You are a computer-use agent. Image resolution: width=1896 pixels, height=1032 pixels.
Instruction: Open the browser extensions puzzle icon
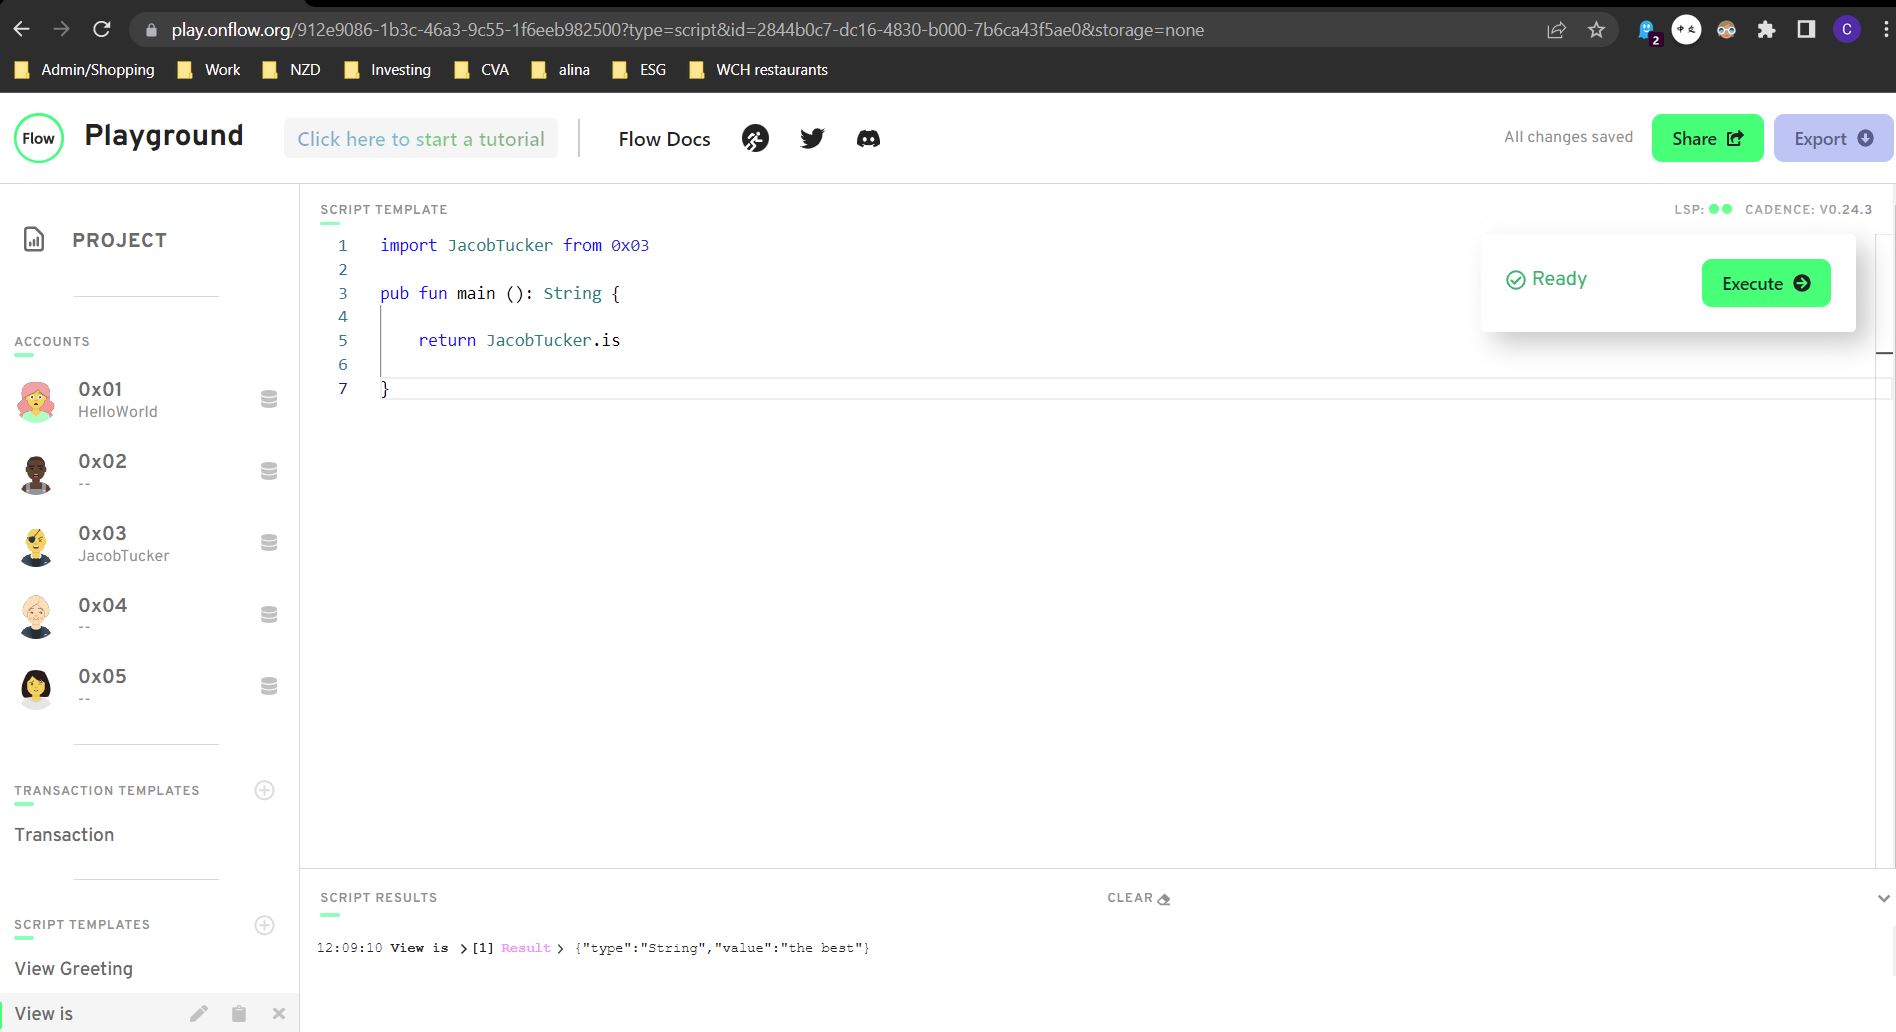coord(1766,30)
